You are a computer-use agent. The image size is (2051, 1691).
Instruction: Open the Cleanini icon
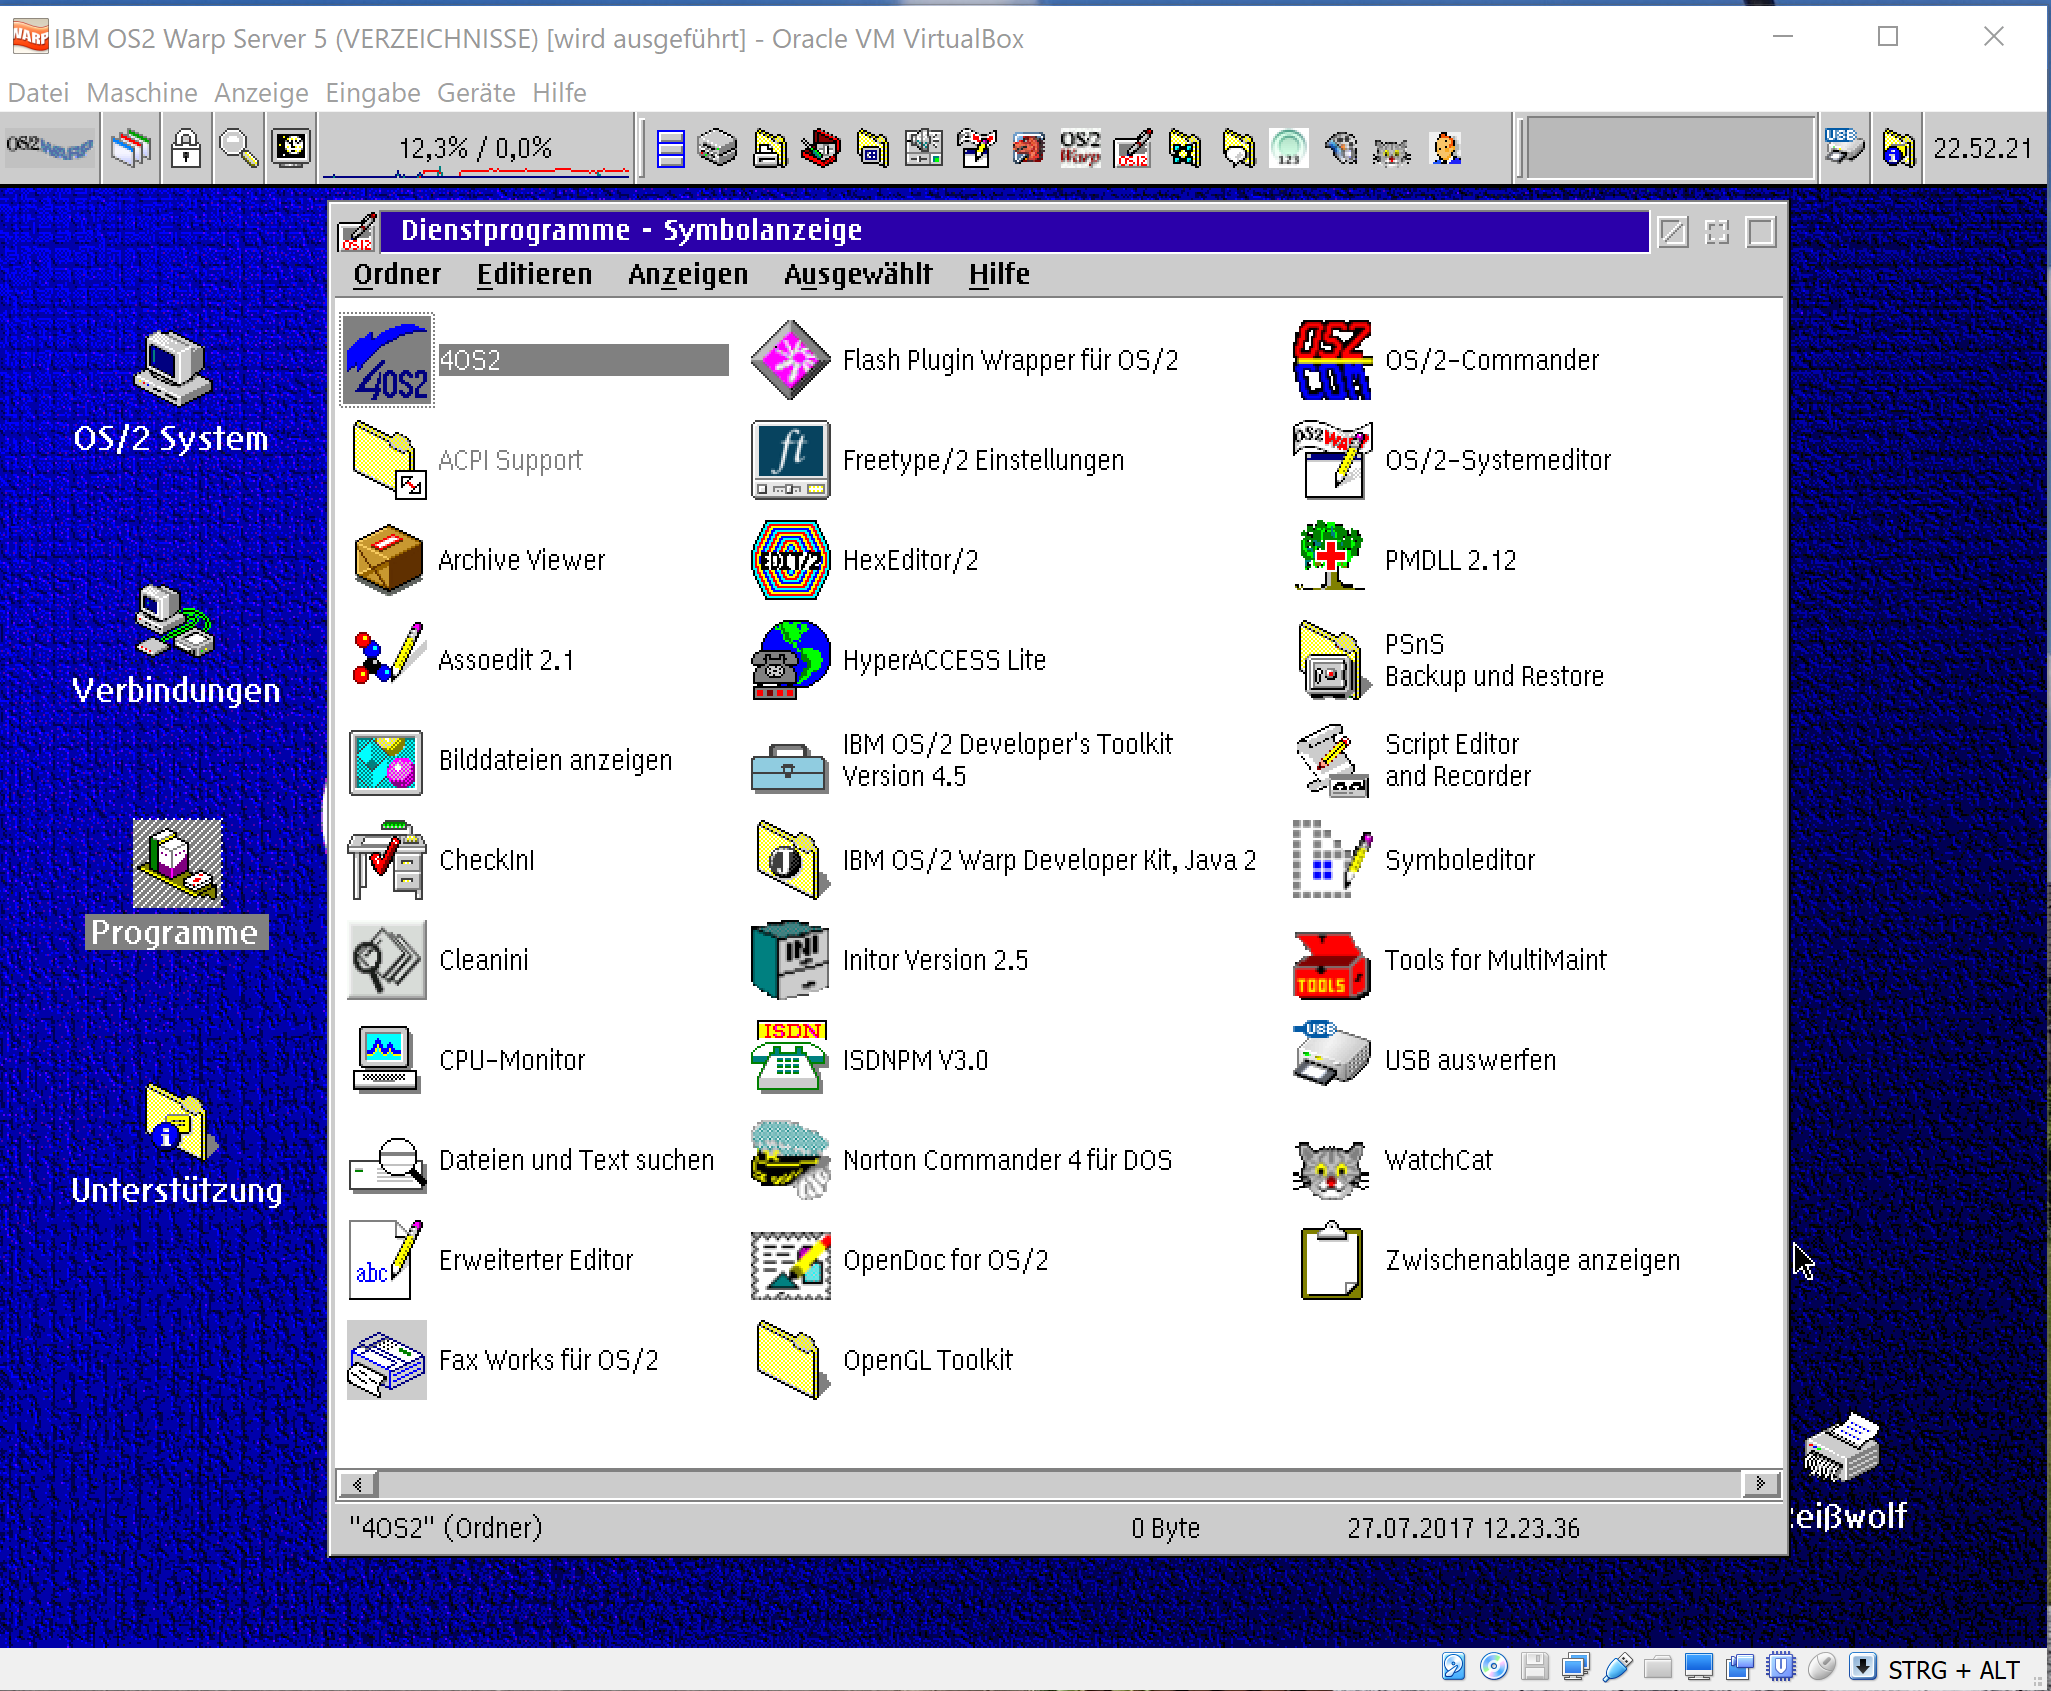pyautogui.click(x=387, y=960)
